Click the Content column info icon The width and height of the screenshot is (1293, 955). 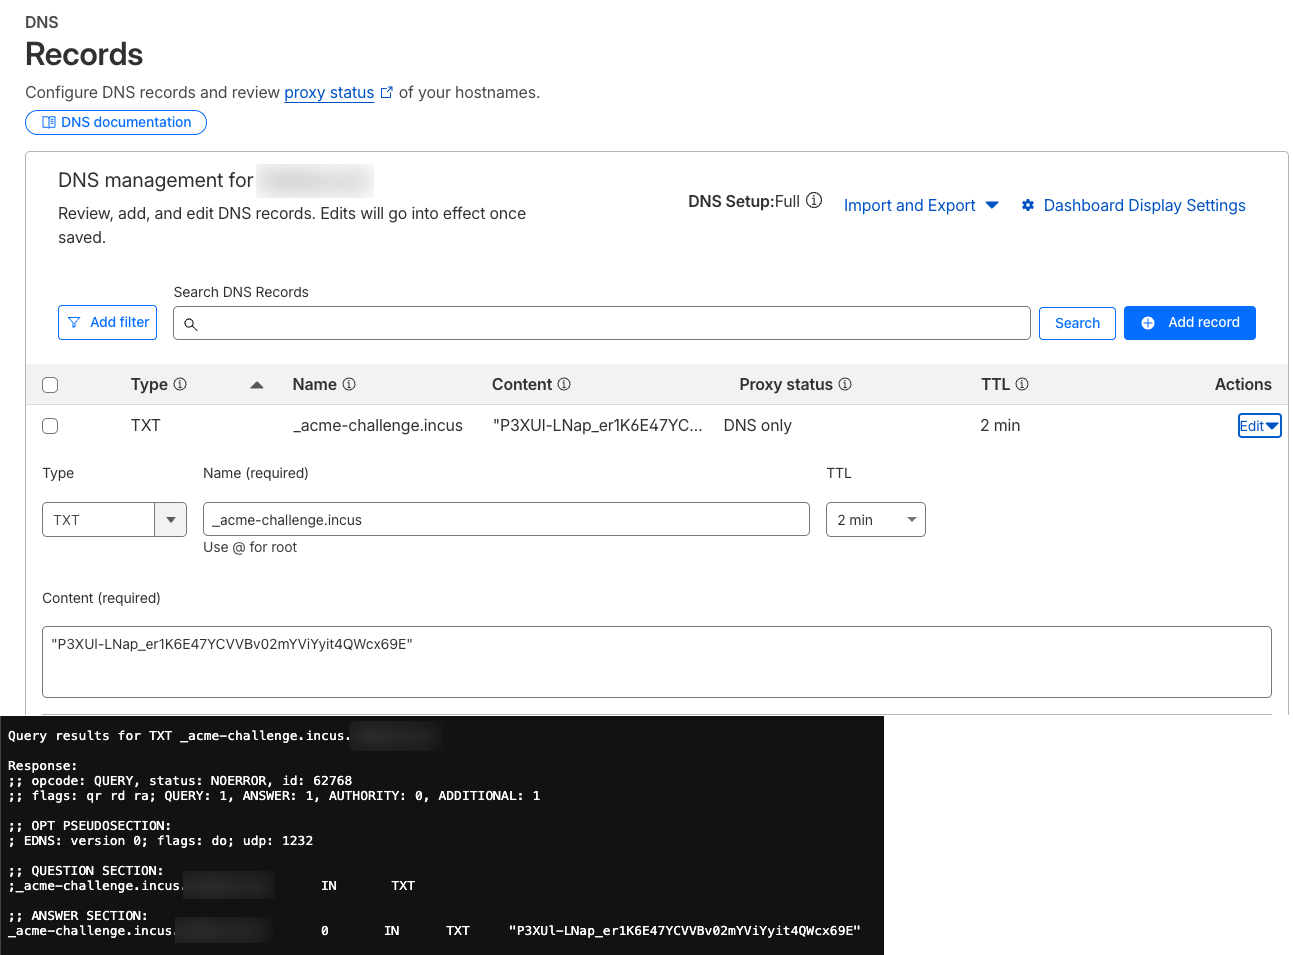[564, 384]
